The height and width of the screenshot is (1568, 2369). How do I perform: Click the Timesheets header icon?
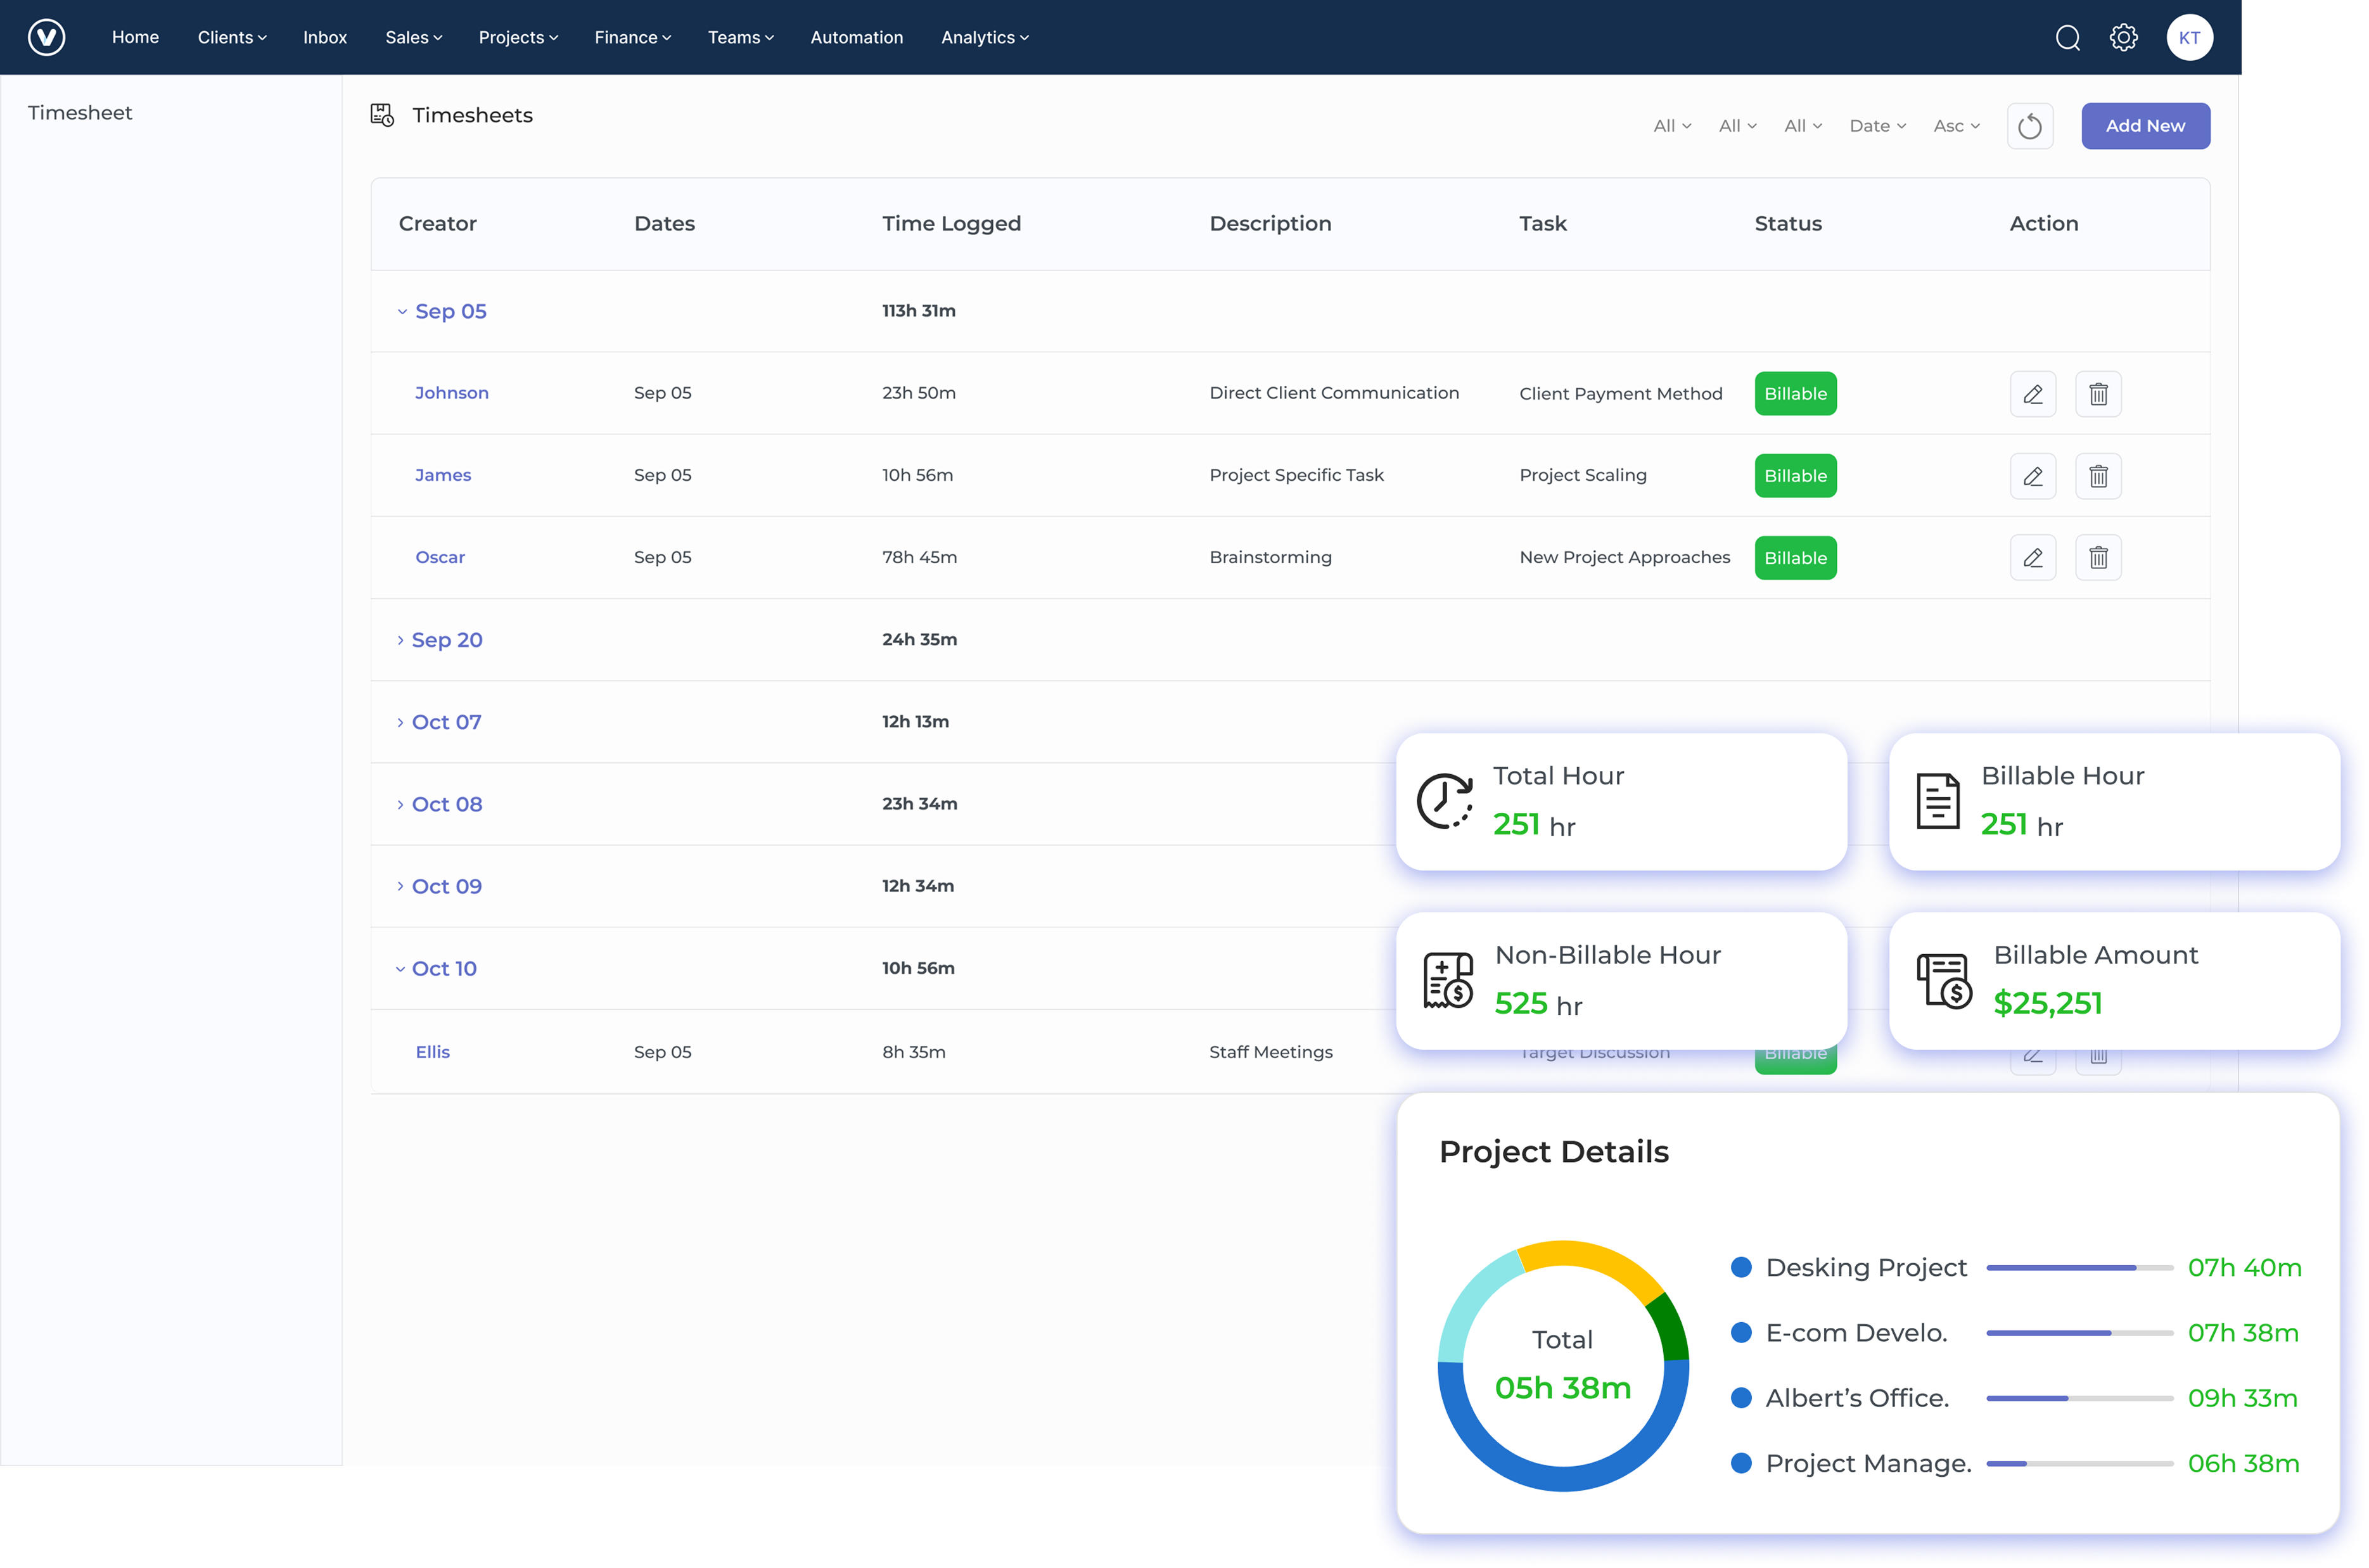[x=382, y=115]
